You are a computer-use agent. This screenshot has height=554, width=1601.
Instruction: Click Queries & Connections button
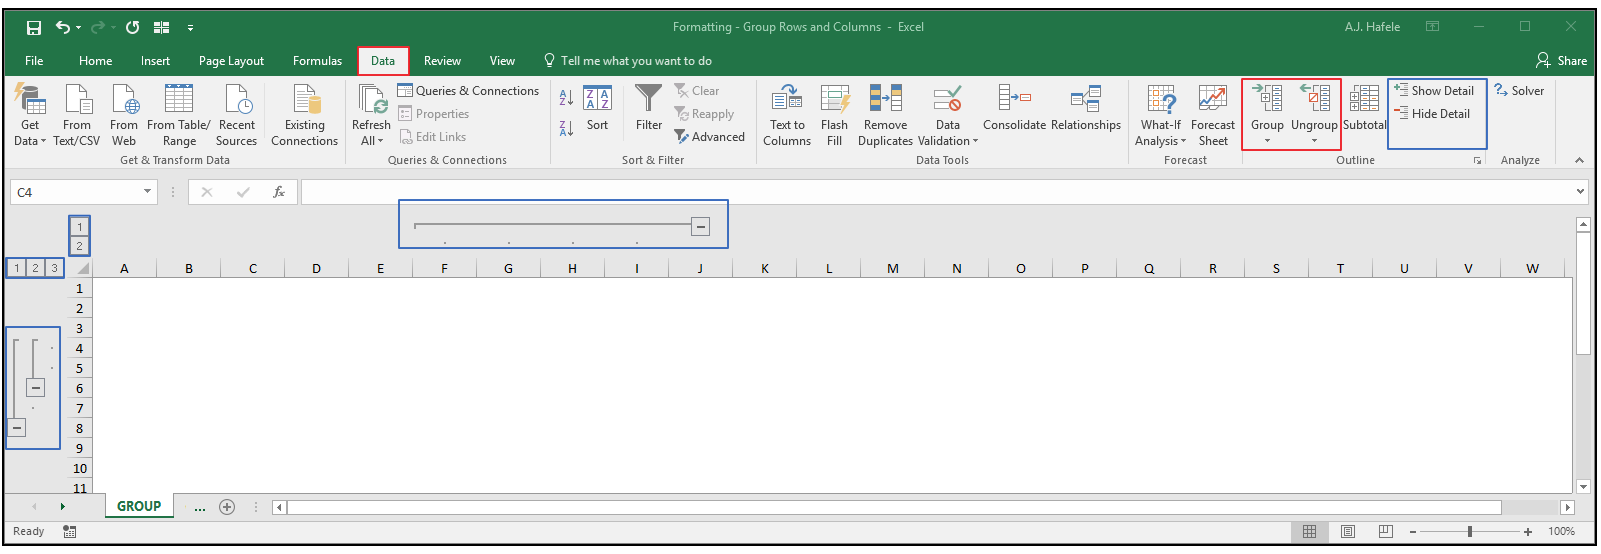tap(468, 91)
